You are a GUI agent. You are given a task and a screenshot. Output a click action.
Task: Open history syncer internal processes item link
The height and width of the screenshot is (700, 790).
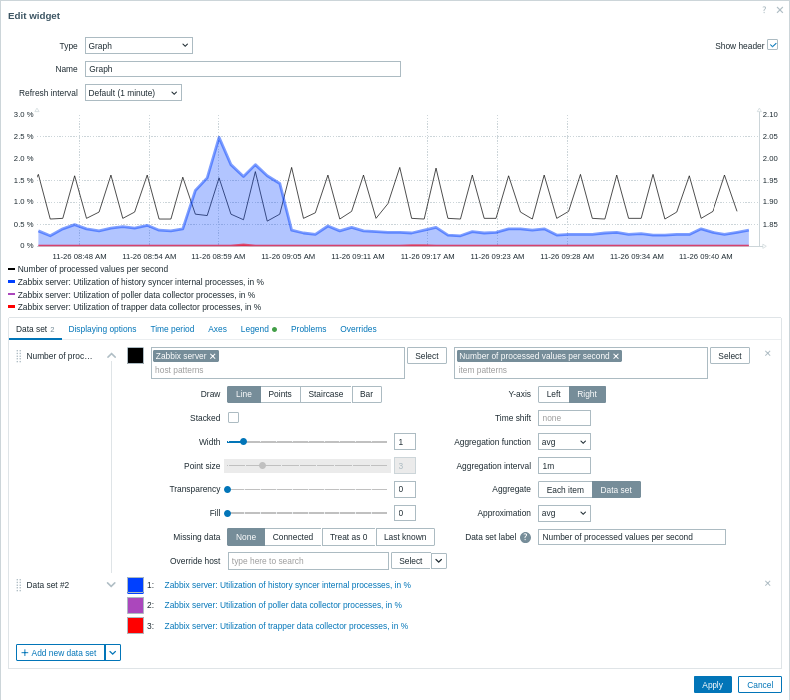288,585
